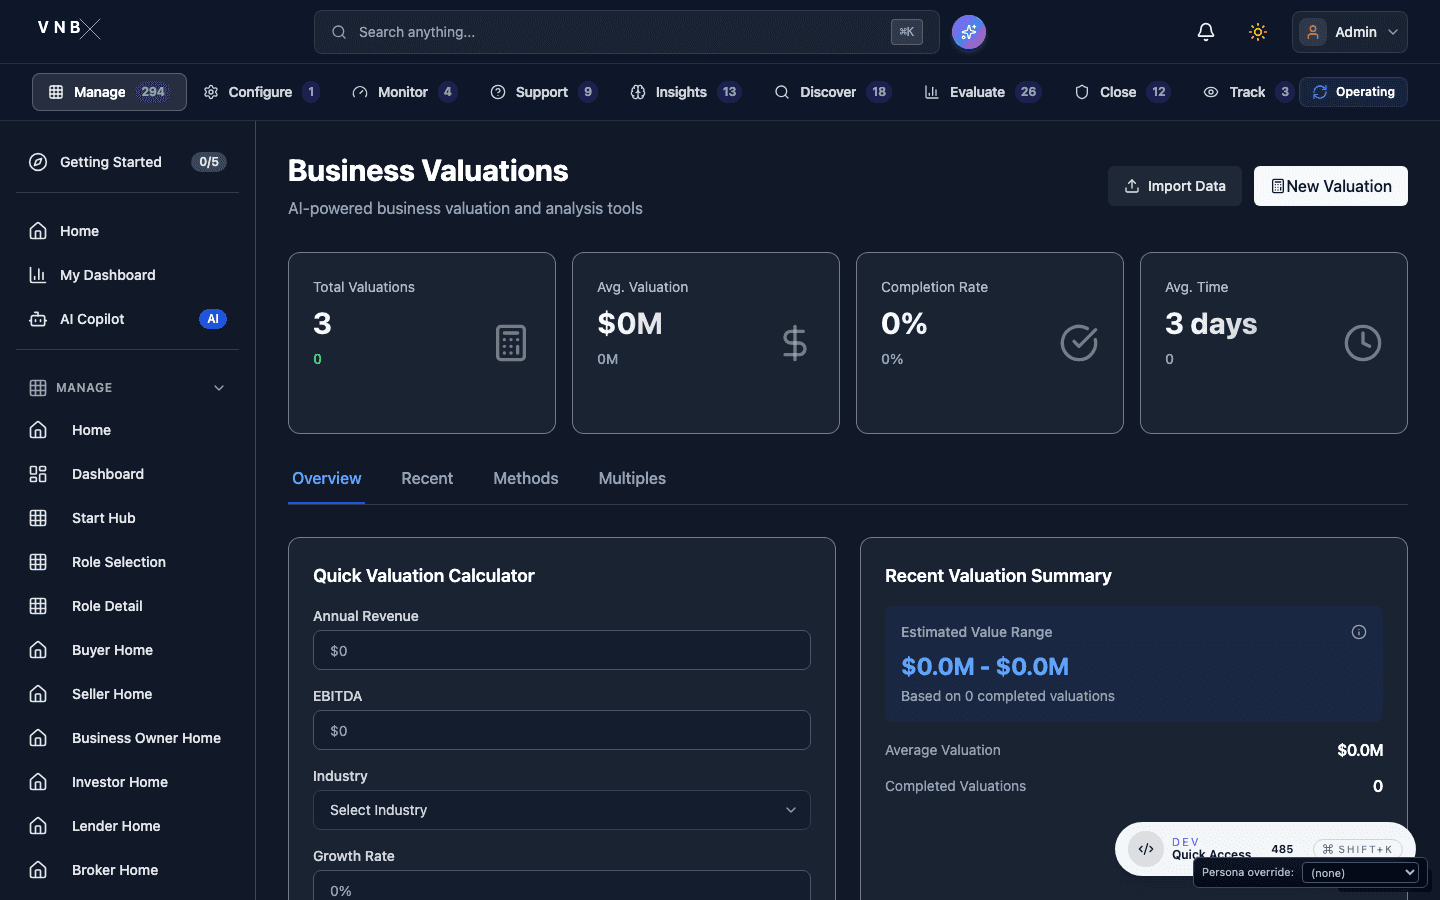
Task: Open the AI assistant sparkle icon beside search
Action: click(968, 32)
